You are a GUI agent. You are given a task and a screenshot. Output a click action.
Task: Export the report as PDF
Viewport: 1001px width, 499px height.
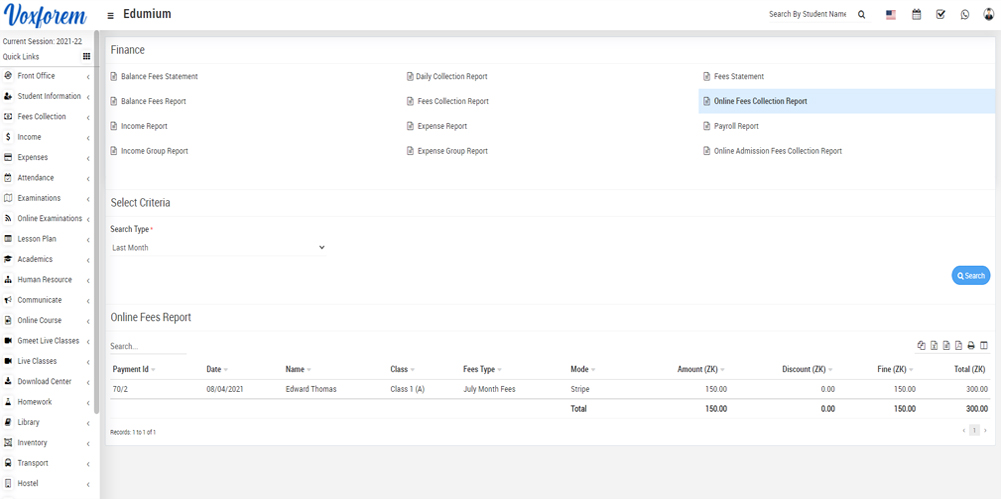pyautogui.click(x=959, y=346)
